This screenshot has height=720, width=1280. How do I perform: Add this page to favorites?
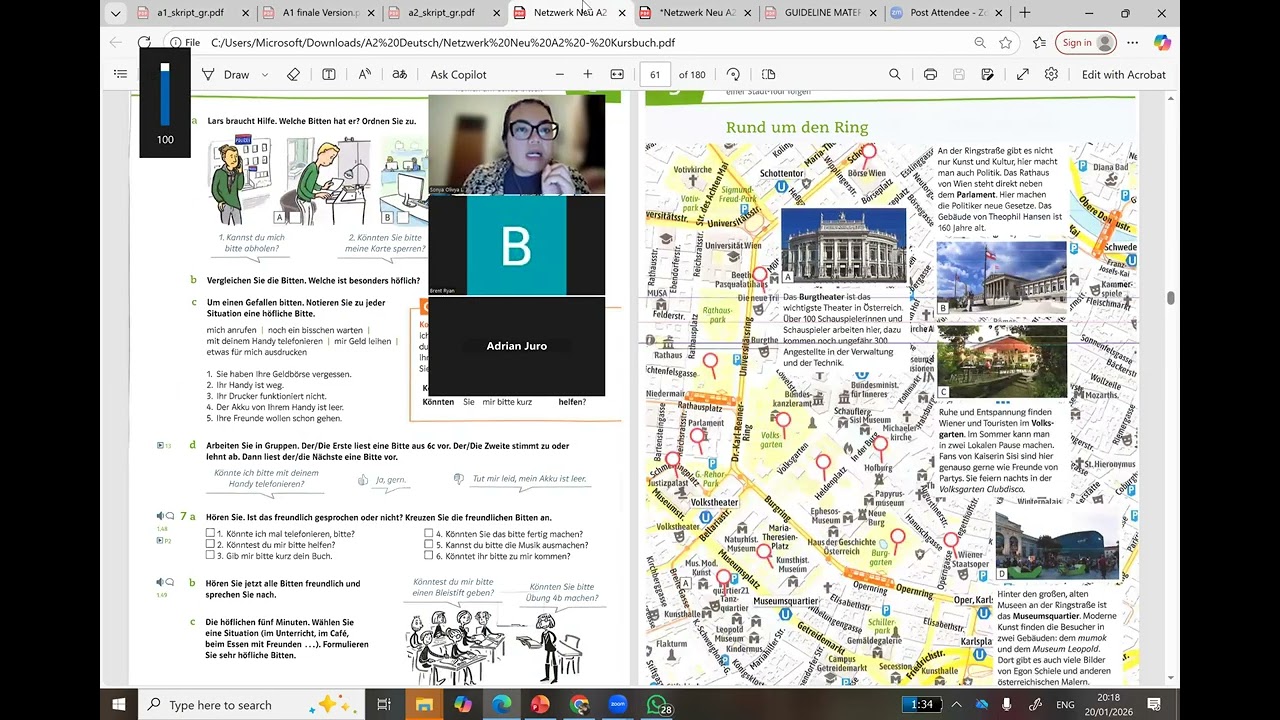[x=1005, y=43]
